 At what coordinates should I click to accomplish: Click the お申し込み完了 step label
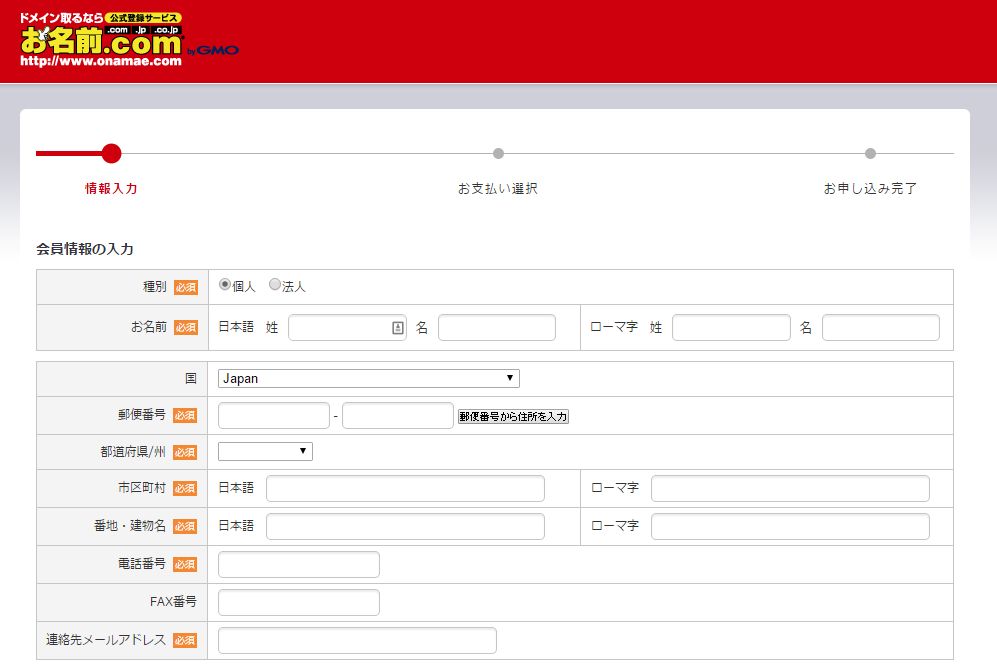coord(870,188)
